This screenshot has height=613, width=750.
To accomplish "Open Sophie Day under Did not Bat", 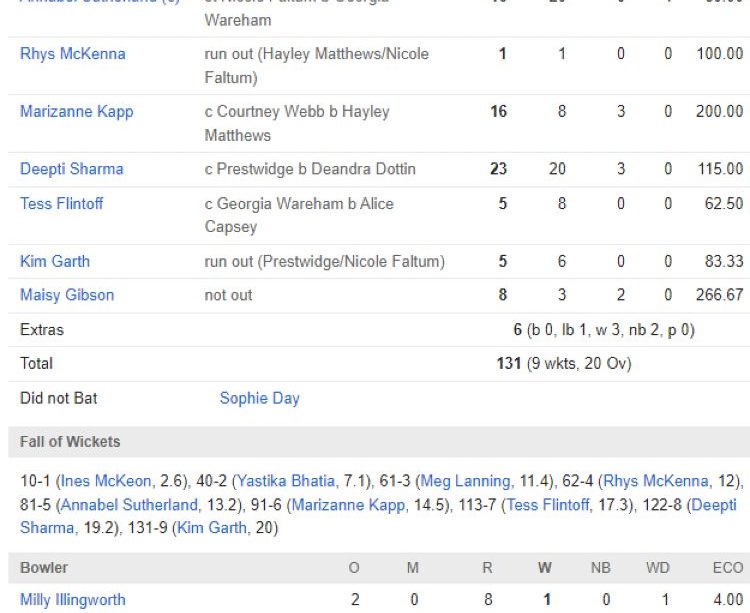I will pos(259,398).
